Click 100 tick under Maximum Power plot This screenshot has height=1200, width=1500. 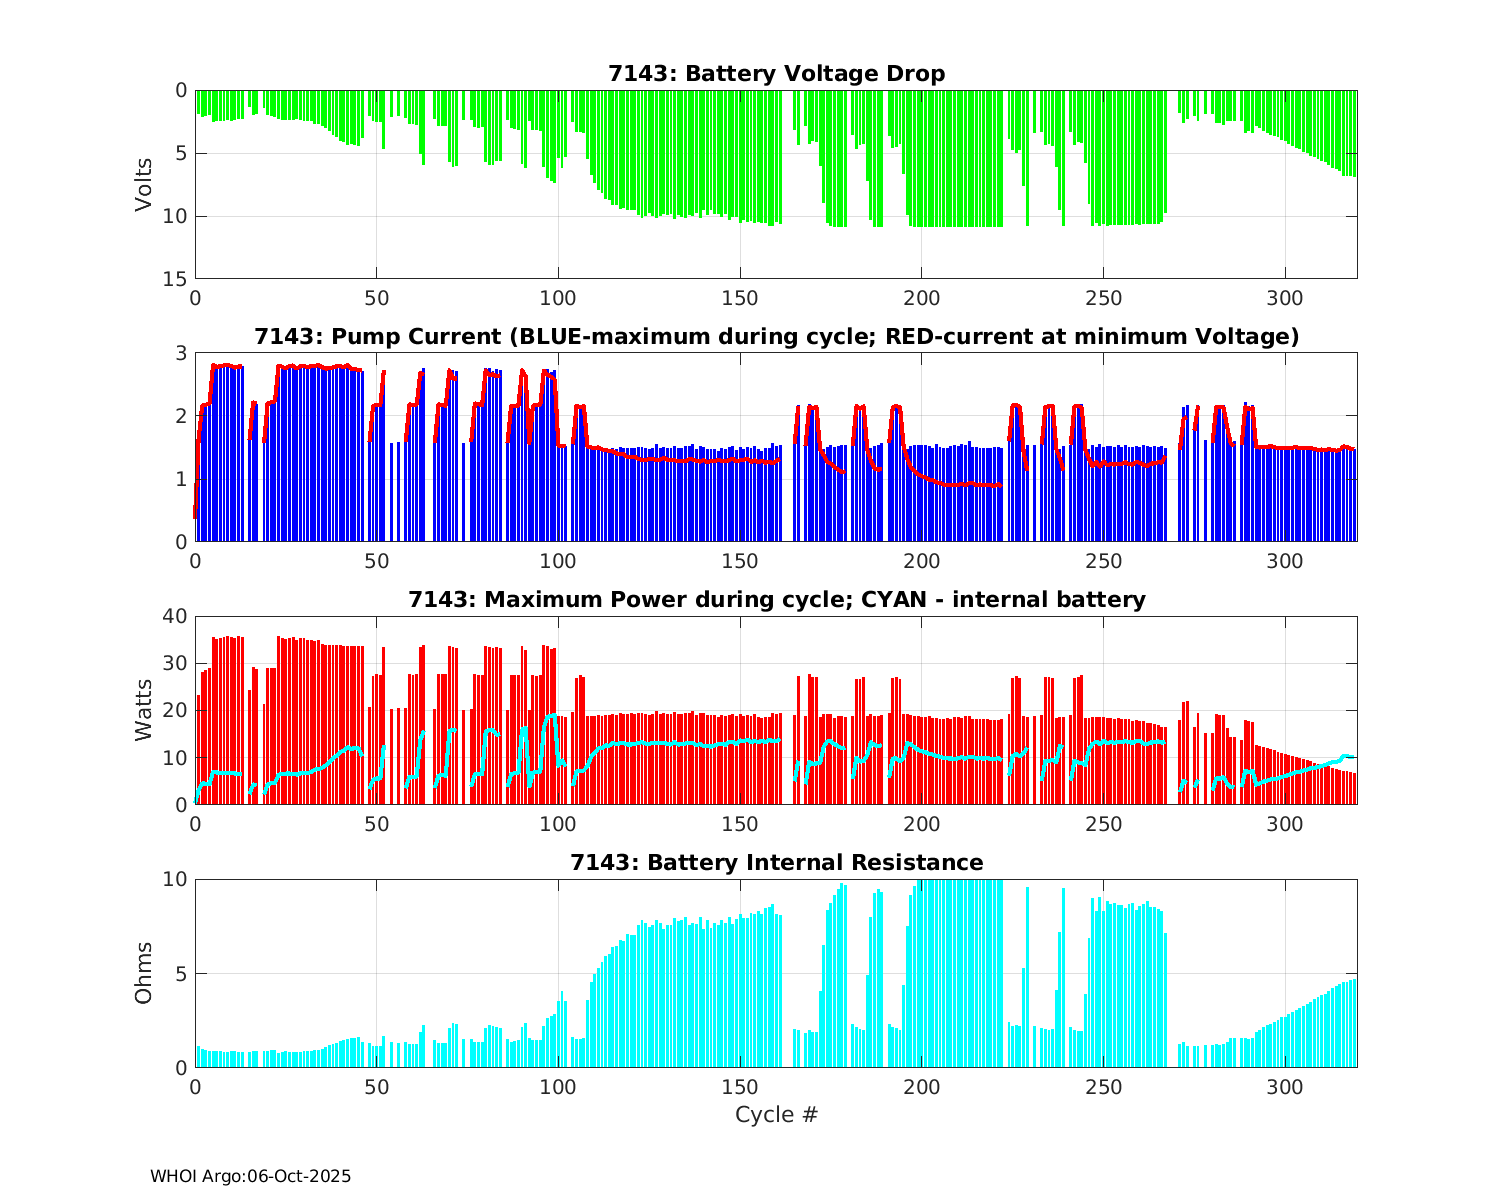coord(558,824)
